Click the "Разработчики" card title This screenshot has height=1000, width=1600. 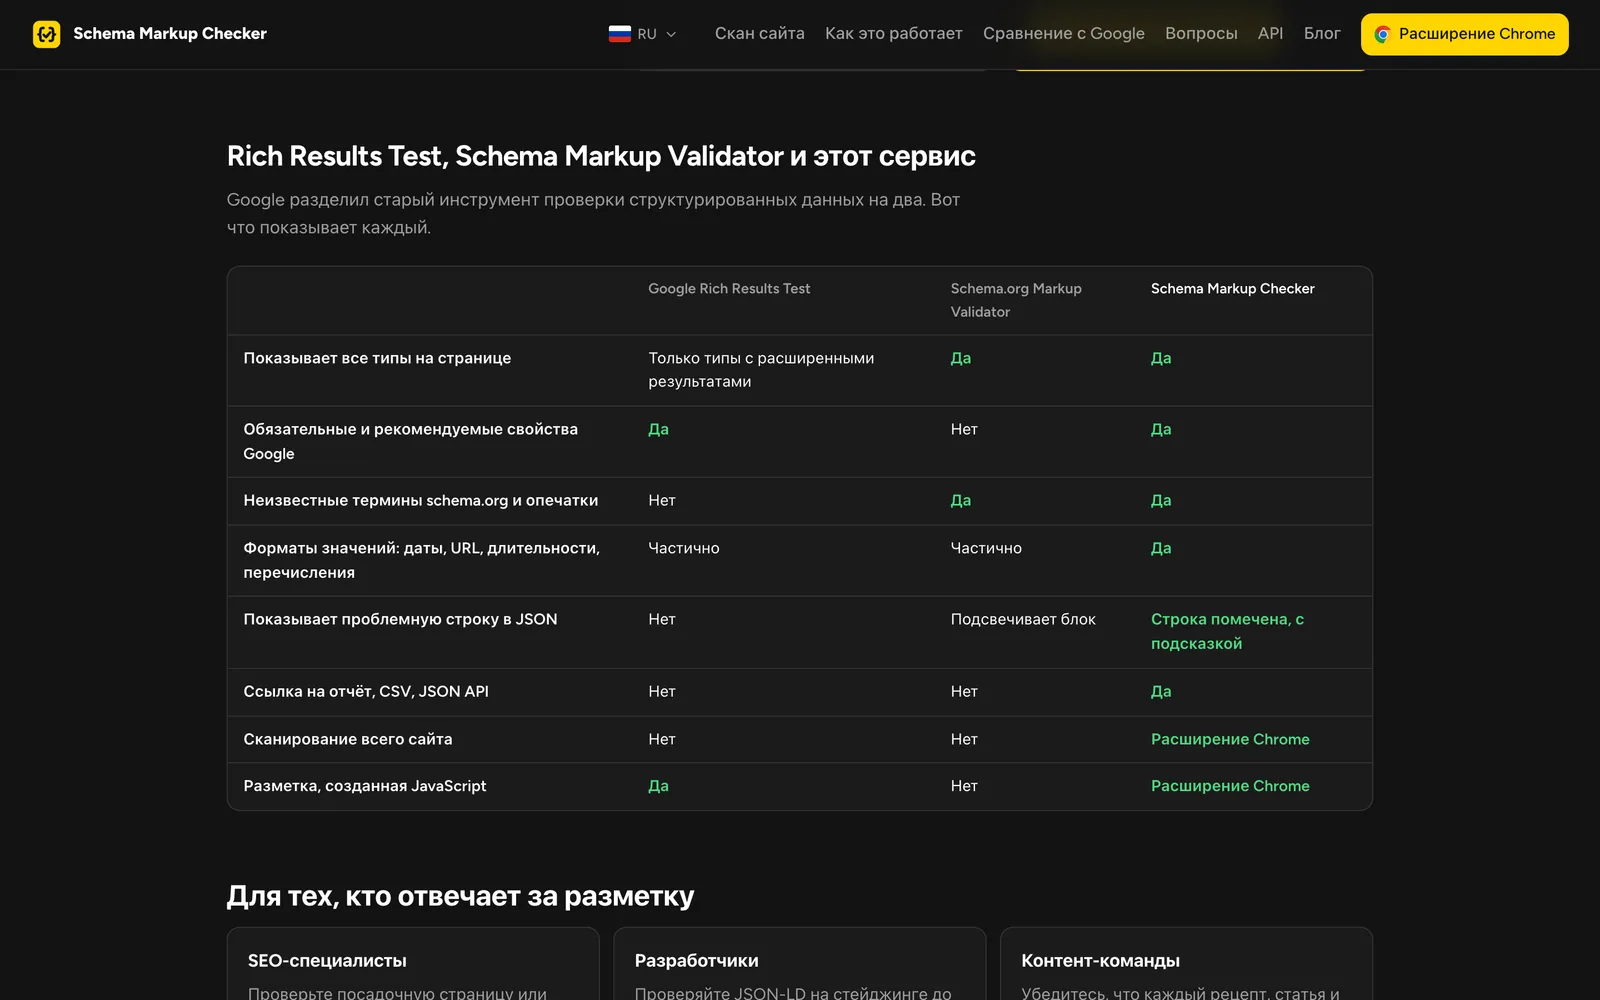point(696,961)
